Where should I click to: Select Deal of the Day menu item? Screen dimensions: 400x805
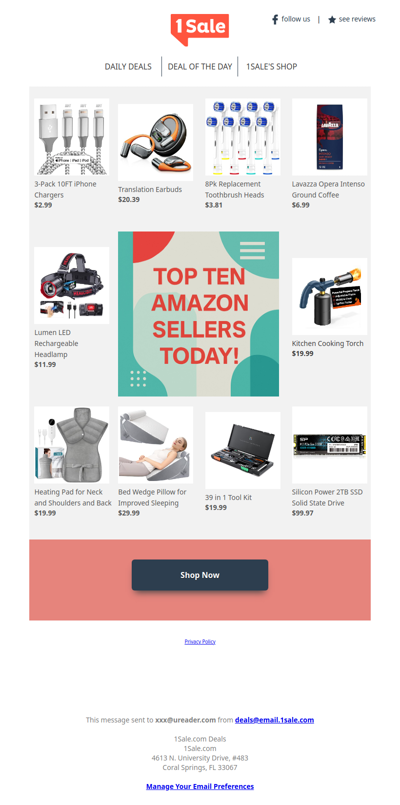tap(200, 66)
